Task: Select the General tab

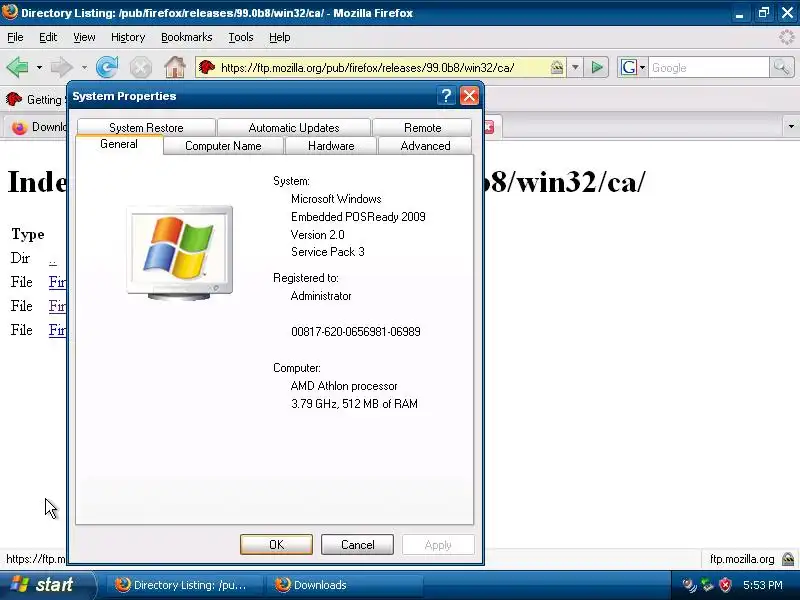Action: 119,144
